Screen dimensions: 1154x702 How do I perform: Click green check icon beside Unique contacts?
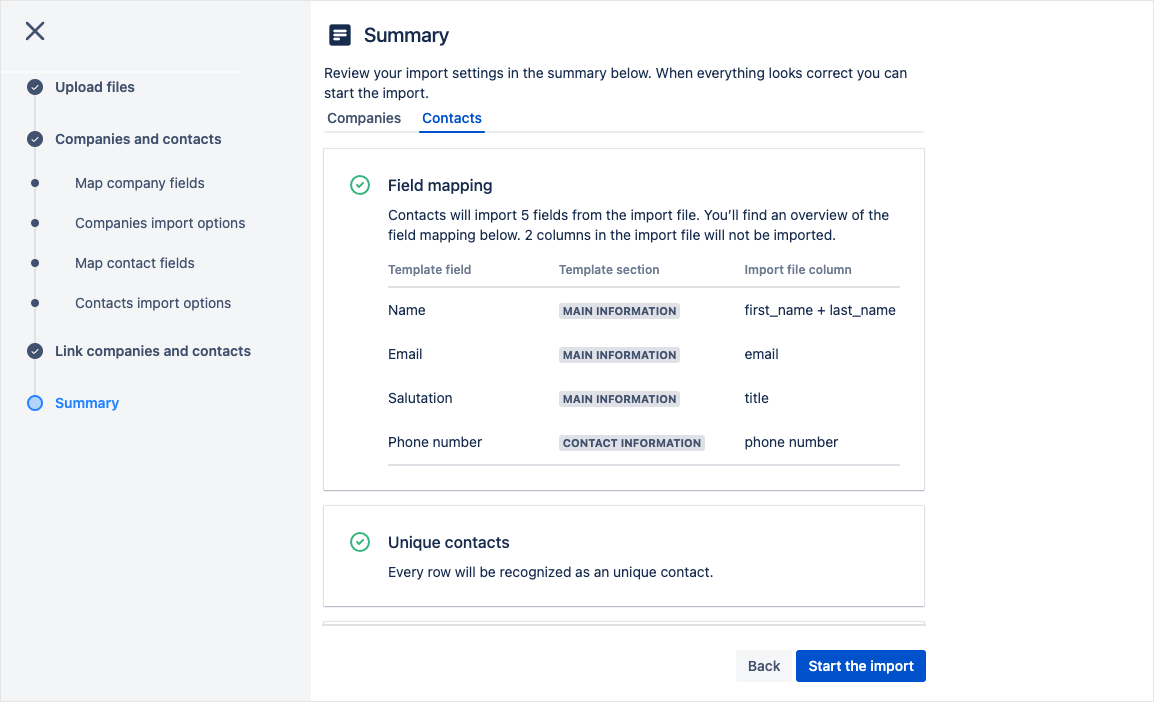[x=360, y=542]
